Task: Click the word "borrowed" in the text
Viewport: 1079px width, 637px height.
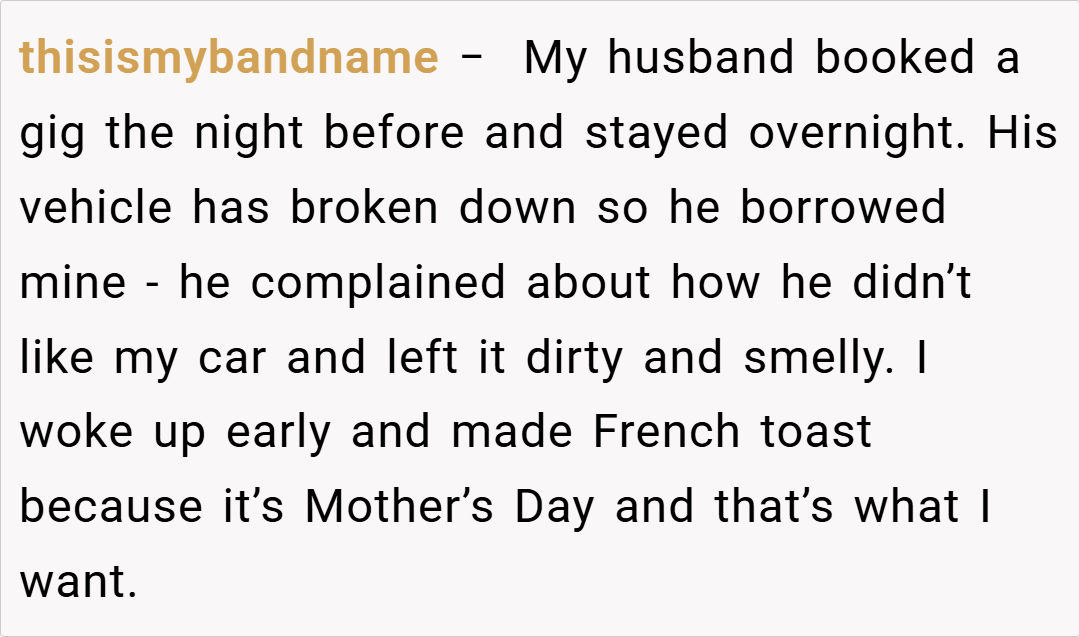Action: coord(842,208)
